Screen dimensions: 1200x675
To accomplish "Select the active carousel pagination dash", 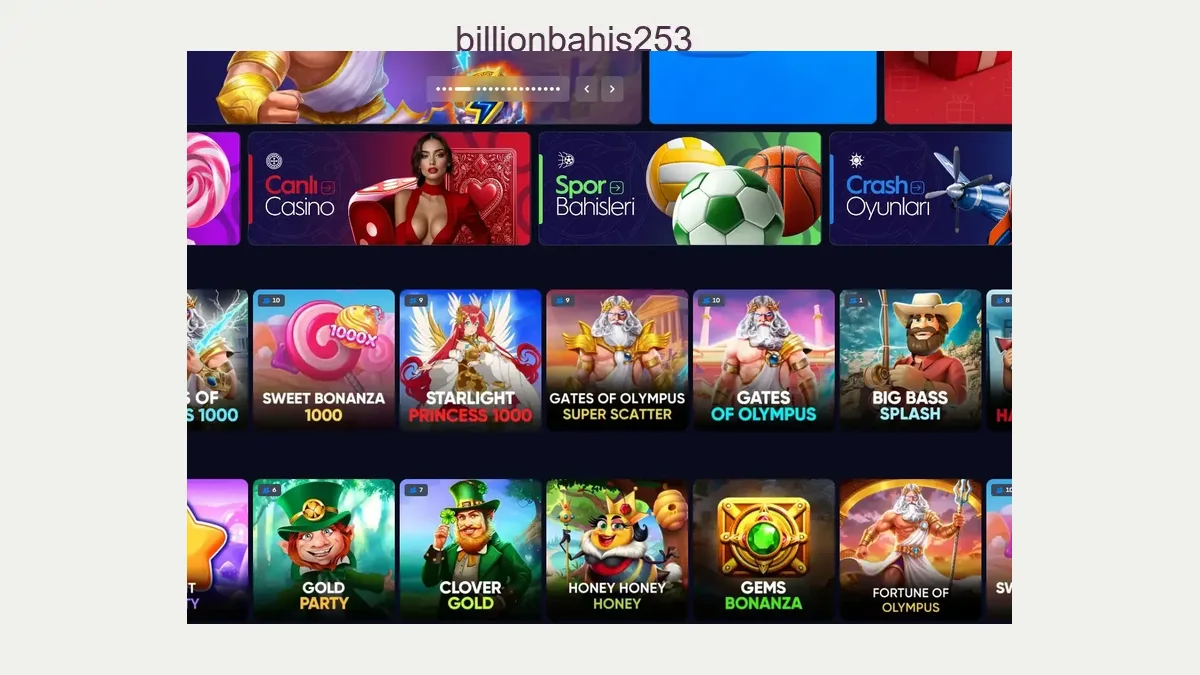I will [x=462, y=89].
